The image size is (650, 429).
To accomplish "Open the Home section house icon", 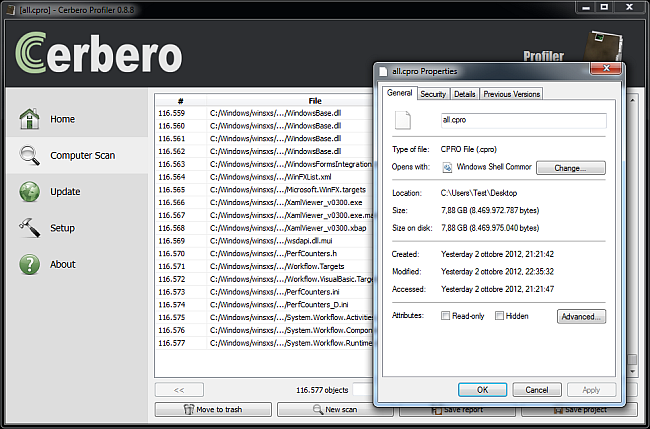I will coord(29,119).
